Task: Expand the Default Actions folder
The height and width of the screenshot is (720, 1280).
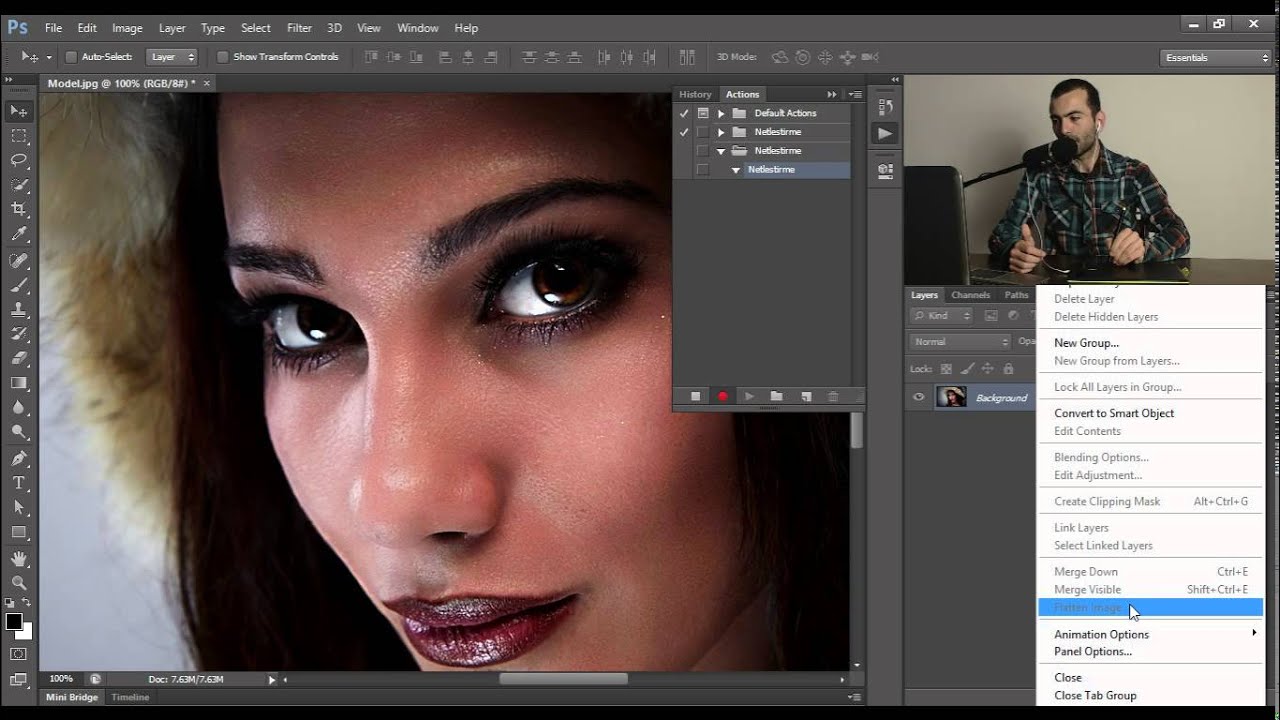Action: 721,114
